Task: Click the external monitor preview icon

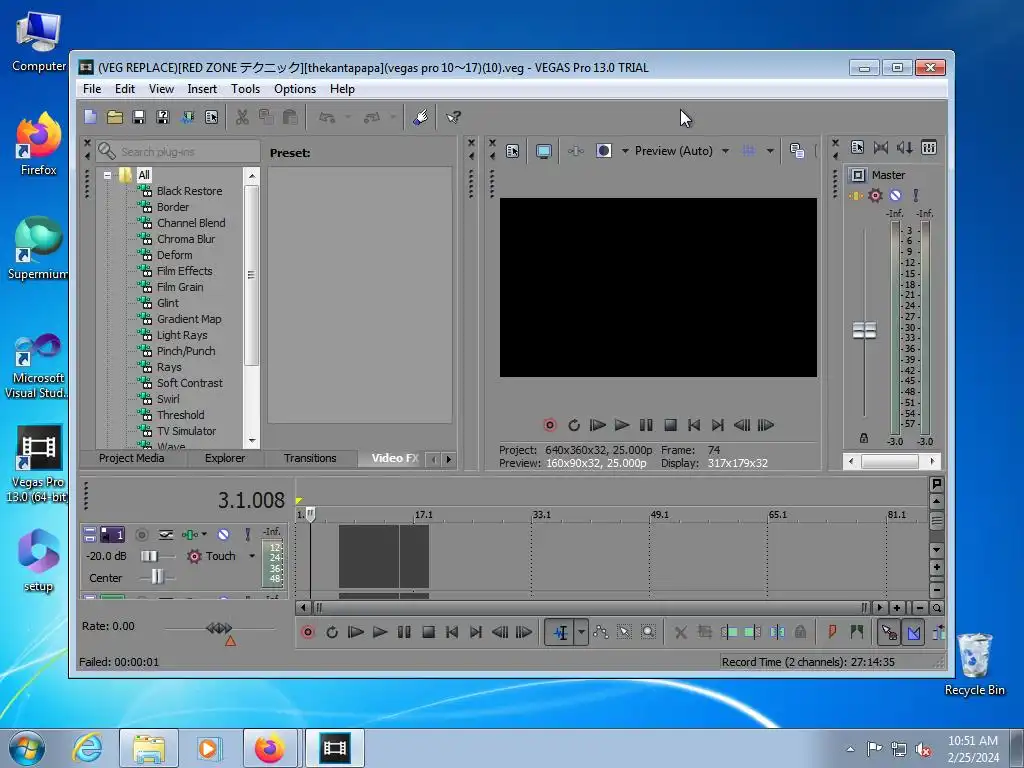Action: point(543,152)
